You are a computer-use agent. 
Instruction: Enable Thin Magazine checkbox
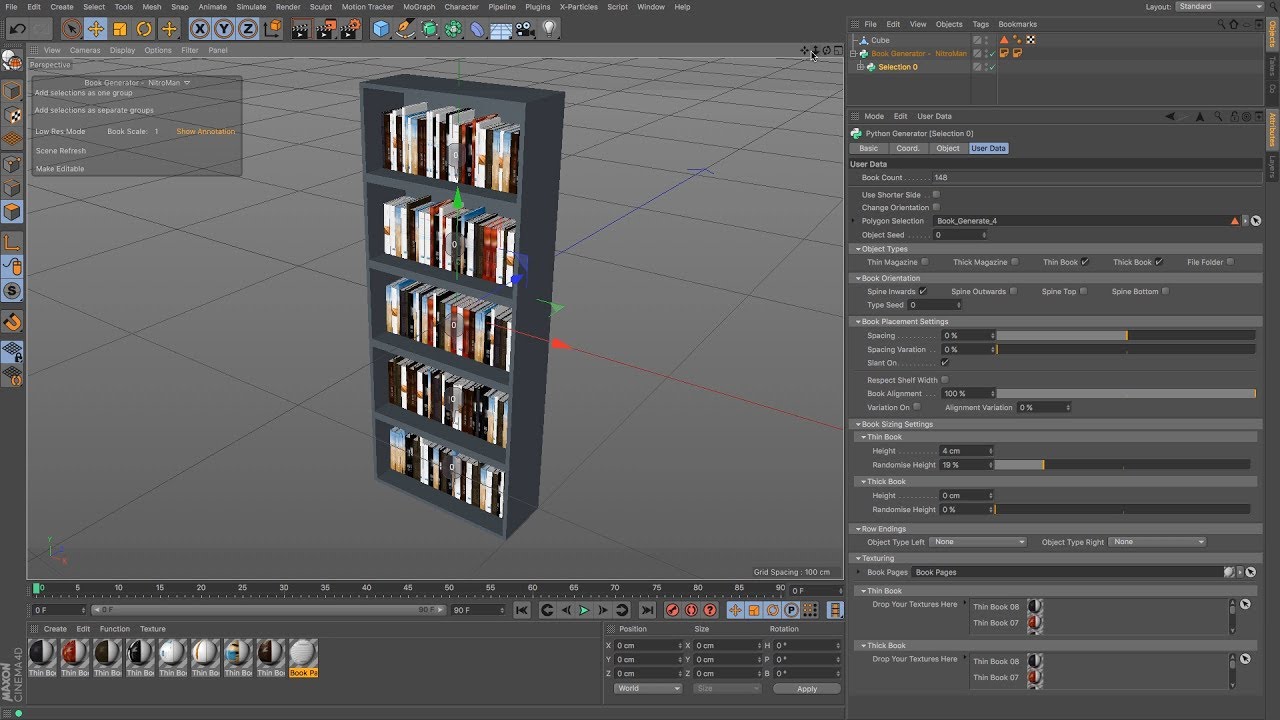[925, 262]
